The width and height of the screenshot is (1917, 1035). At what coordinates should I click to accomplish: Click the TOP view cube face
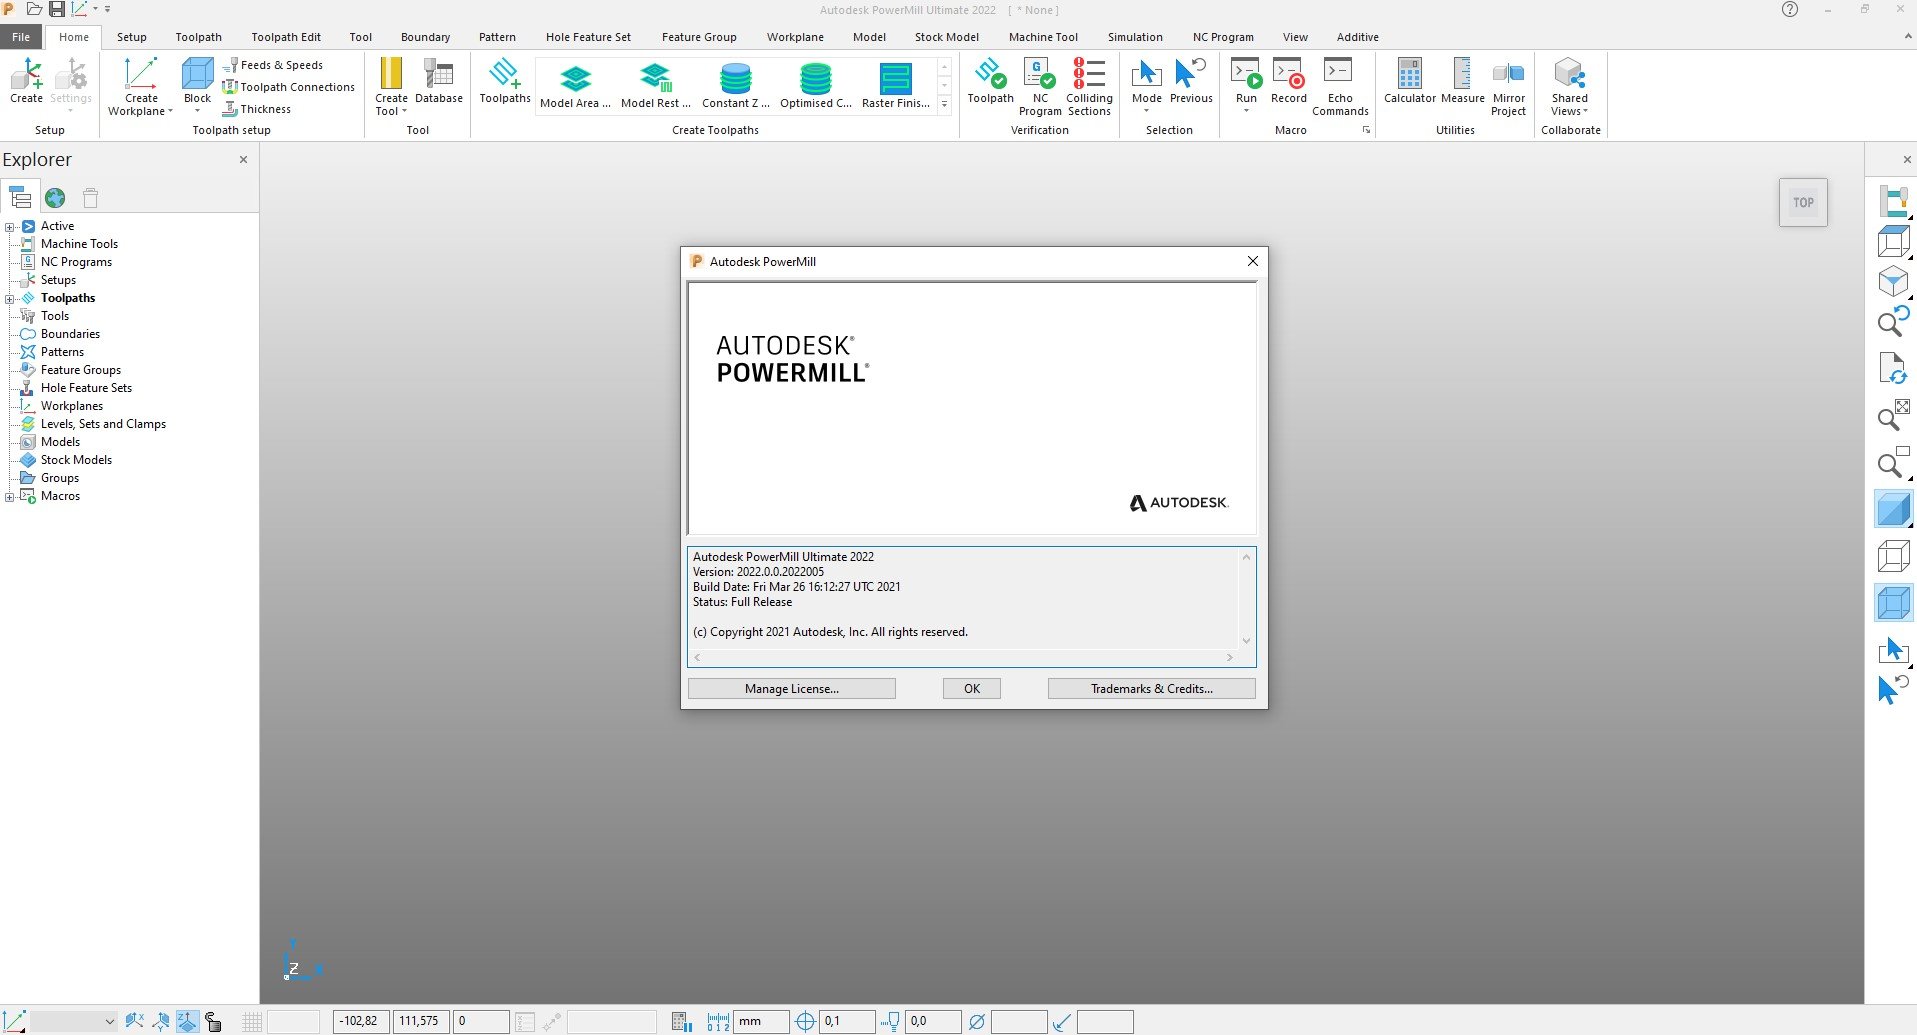coord(1803,202)
